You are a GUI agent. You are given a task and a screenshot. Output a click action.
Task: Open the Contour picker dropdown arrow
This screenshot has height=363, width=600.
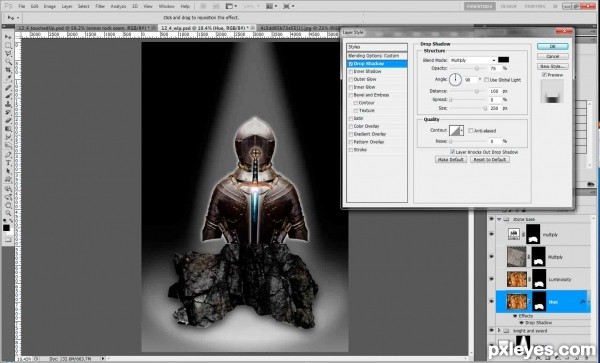[x=462, y=130]
